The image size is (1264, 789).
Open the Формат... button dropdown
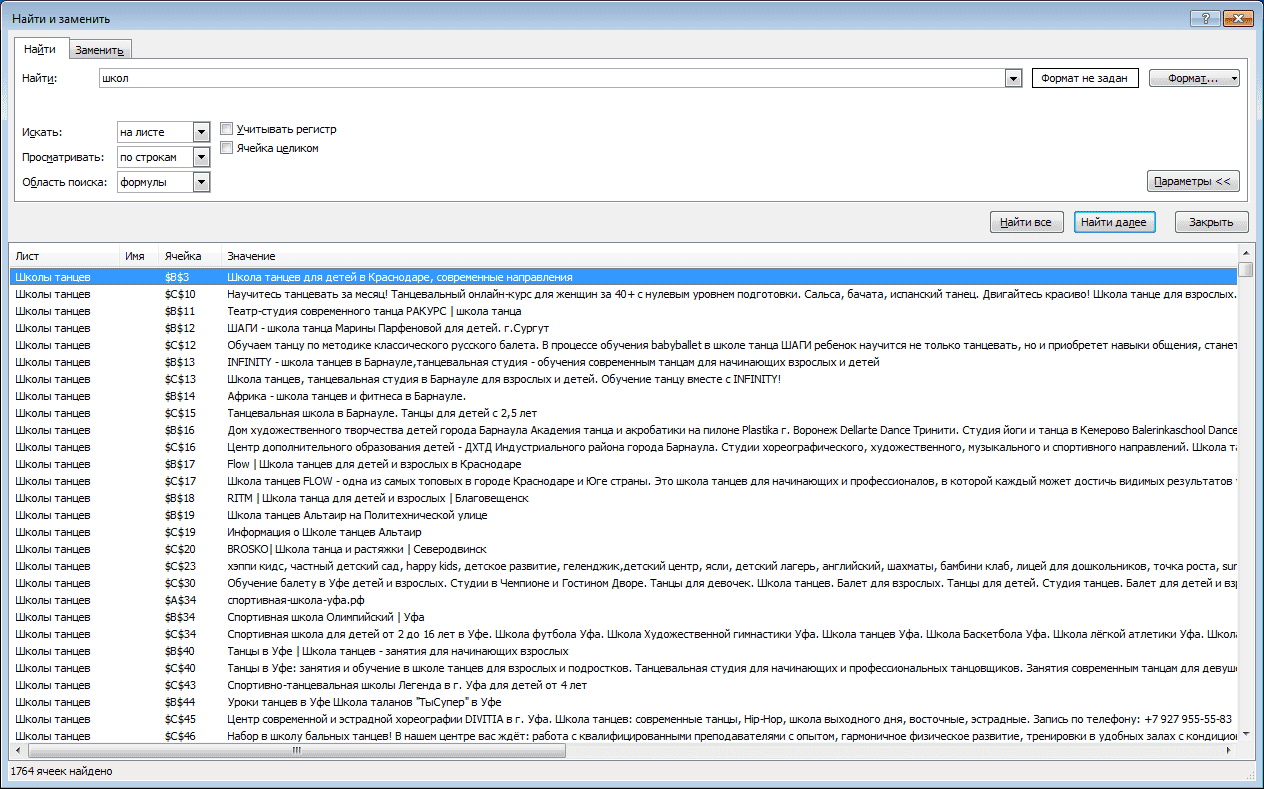click(x=1194, y=79)
